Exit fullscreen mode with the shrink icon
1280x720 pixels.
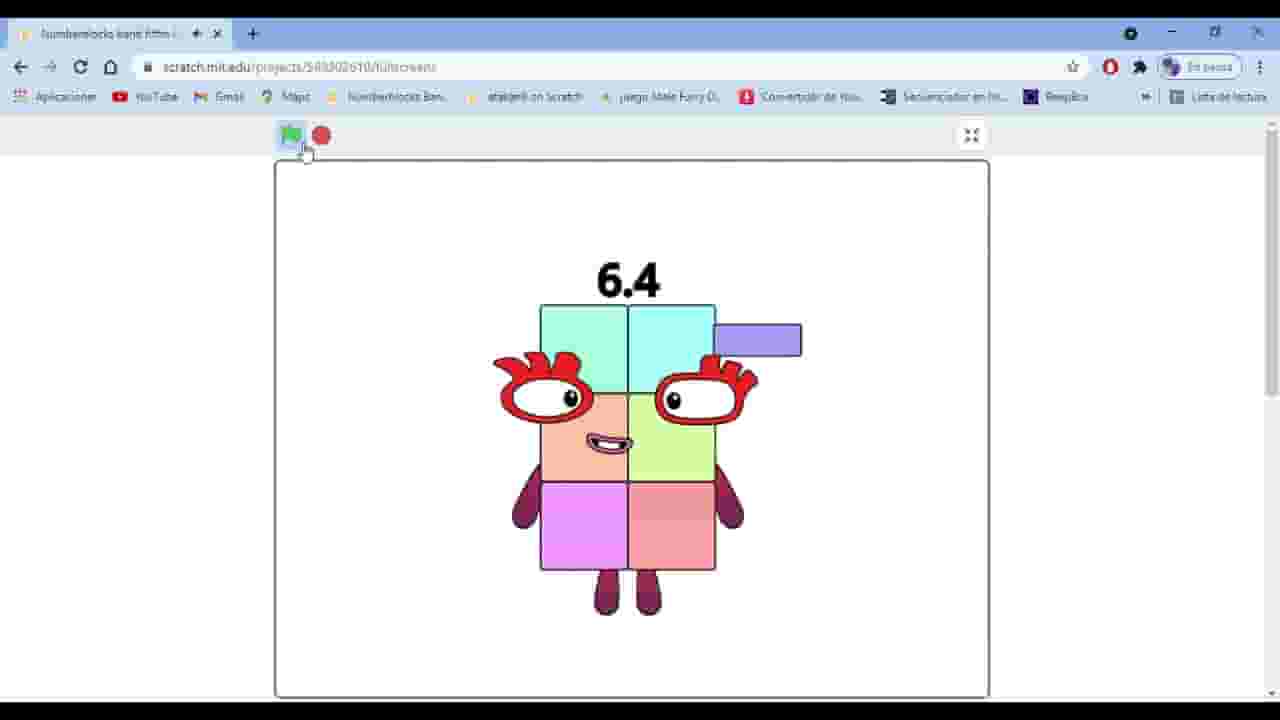click(971, 135)
